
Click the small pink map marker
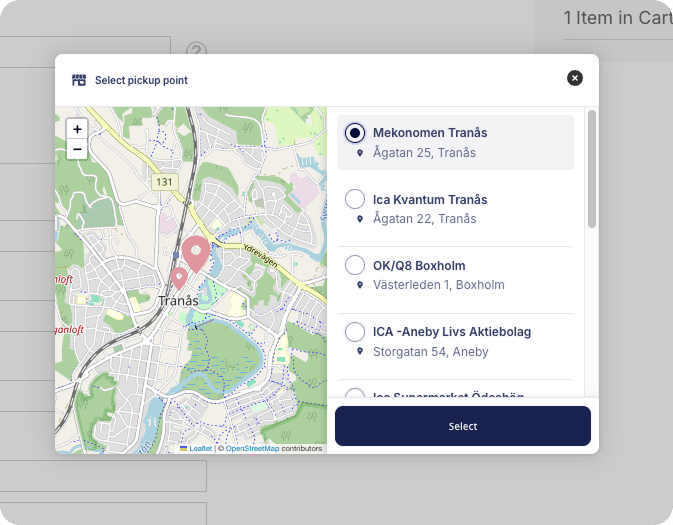point(179,278)
